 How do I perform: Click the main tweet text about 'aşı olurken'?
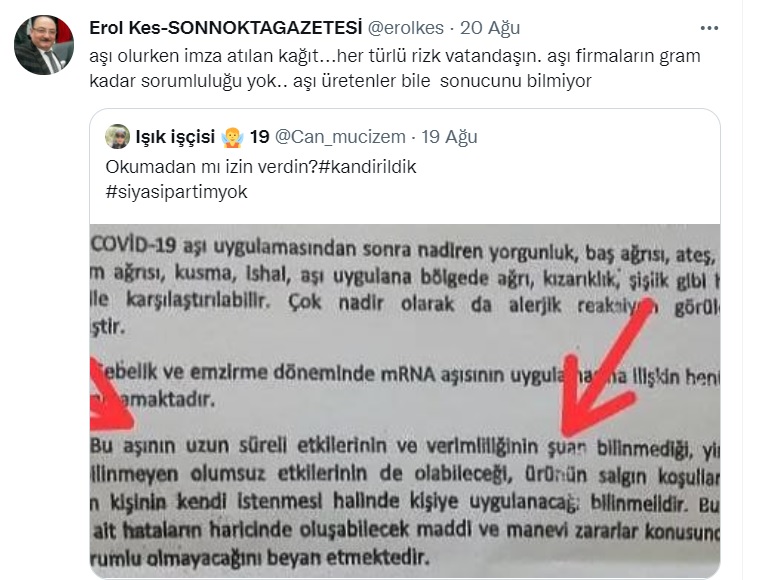[395, 68]
